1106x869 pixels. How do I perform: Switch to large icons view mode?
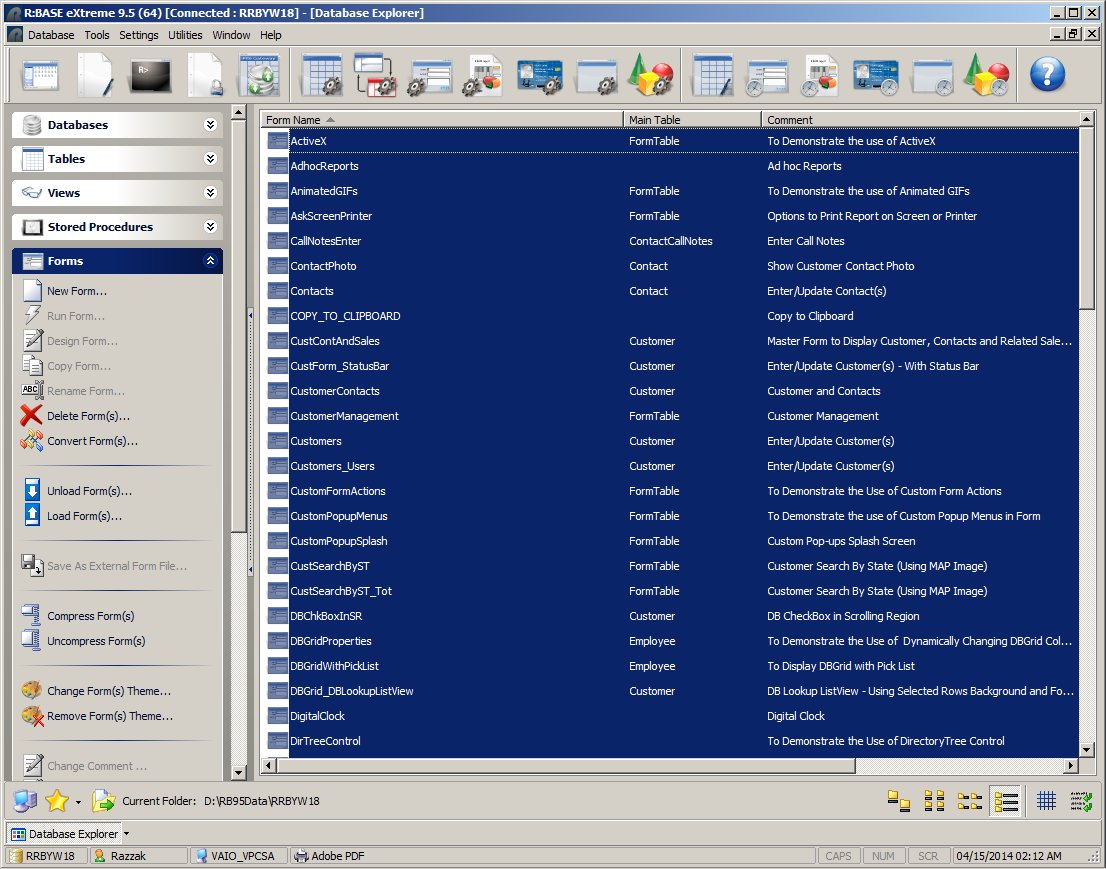click(x=899, y=801)
